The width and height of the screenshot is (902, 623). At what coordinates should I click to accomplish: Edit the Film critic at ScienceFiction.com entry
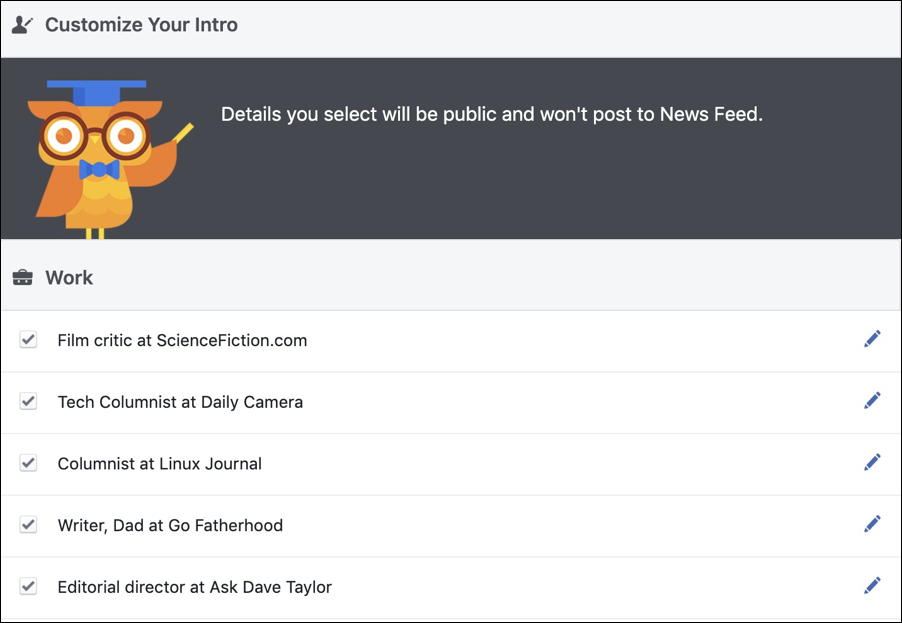(x=872, y=338)
